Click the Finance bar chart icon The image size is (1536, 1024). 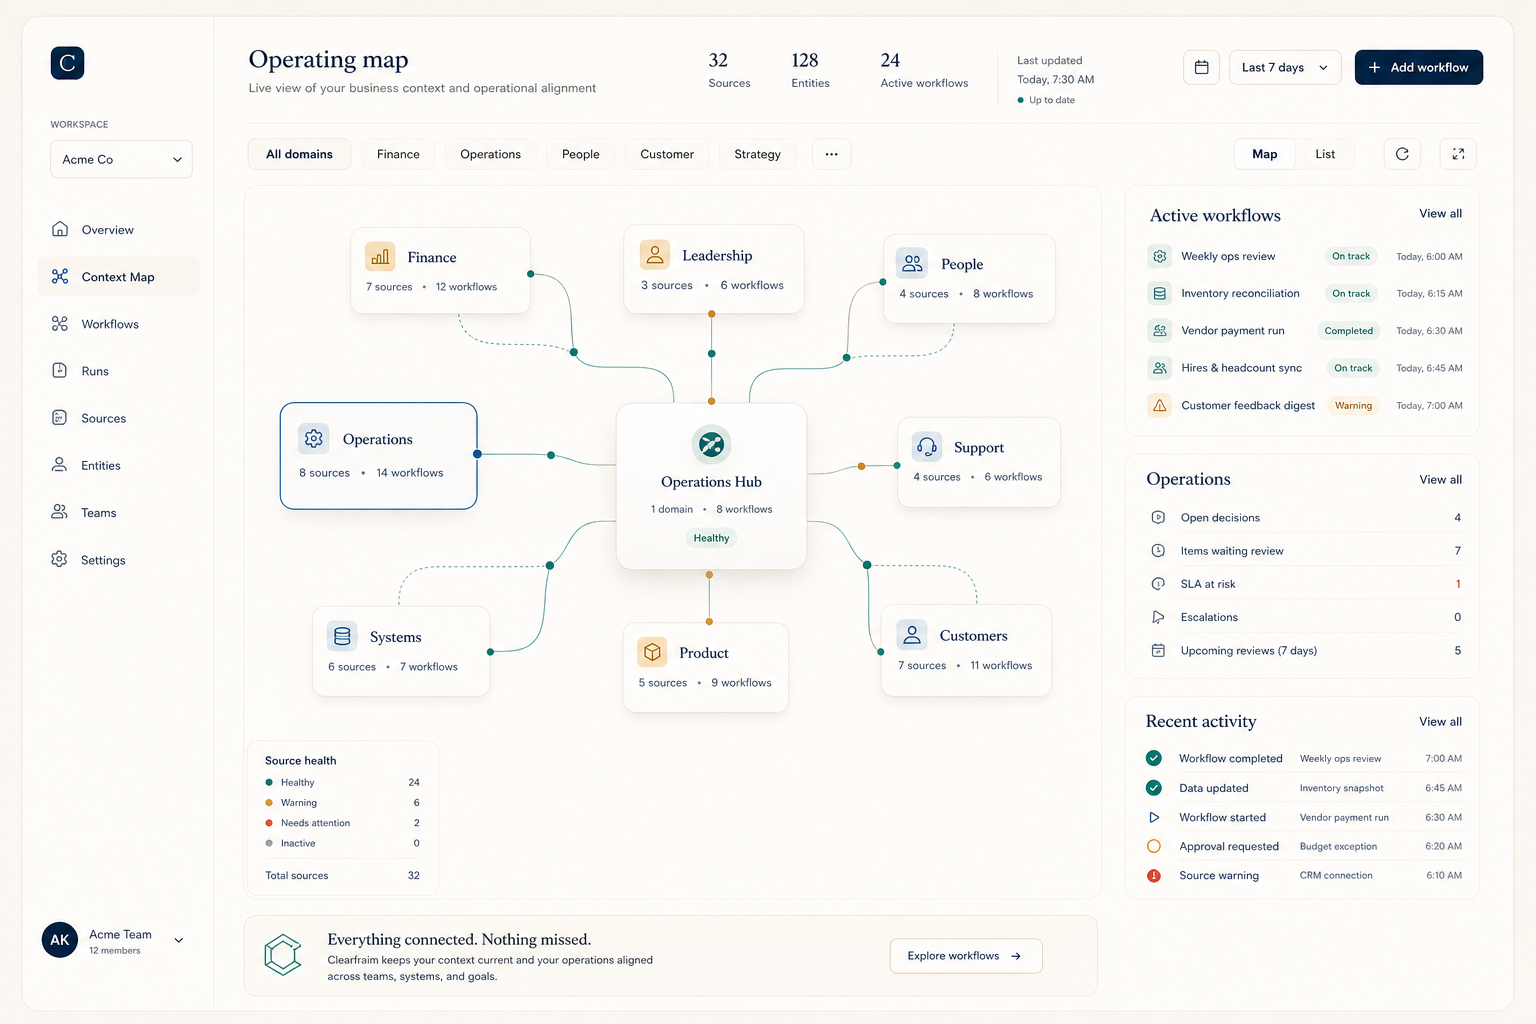point(380,257)
